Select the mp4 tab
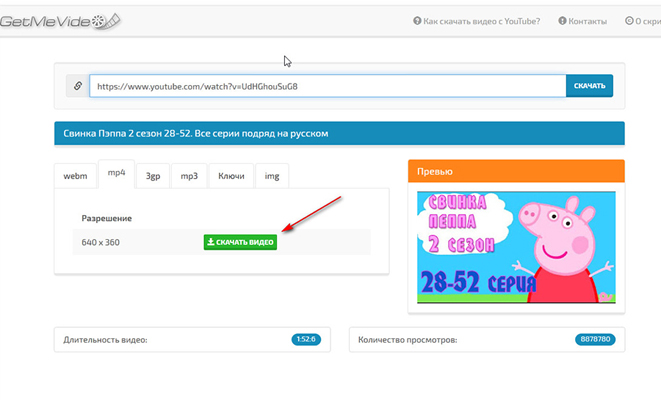 click(x=116, y=173)
